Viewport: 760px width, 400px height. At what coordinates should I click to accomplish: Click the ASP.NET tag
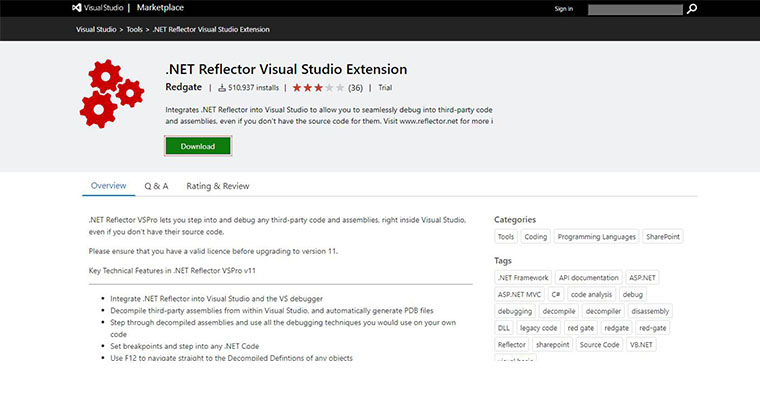(642, 278)
